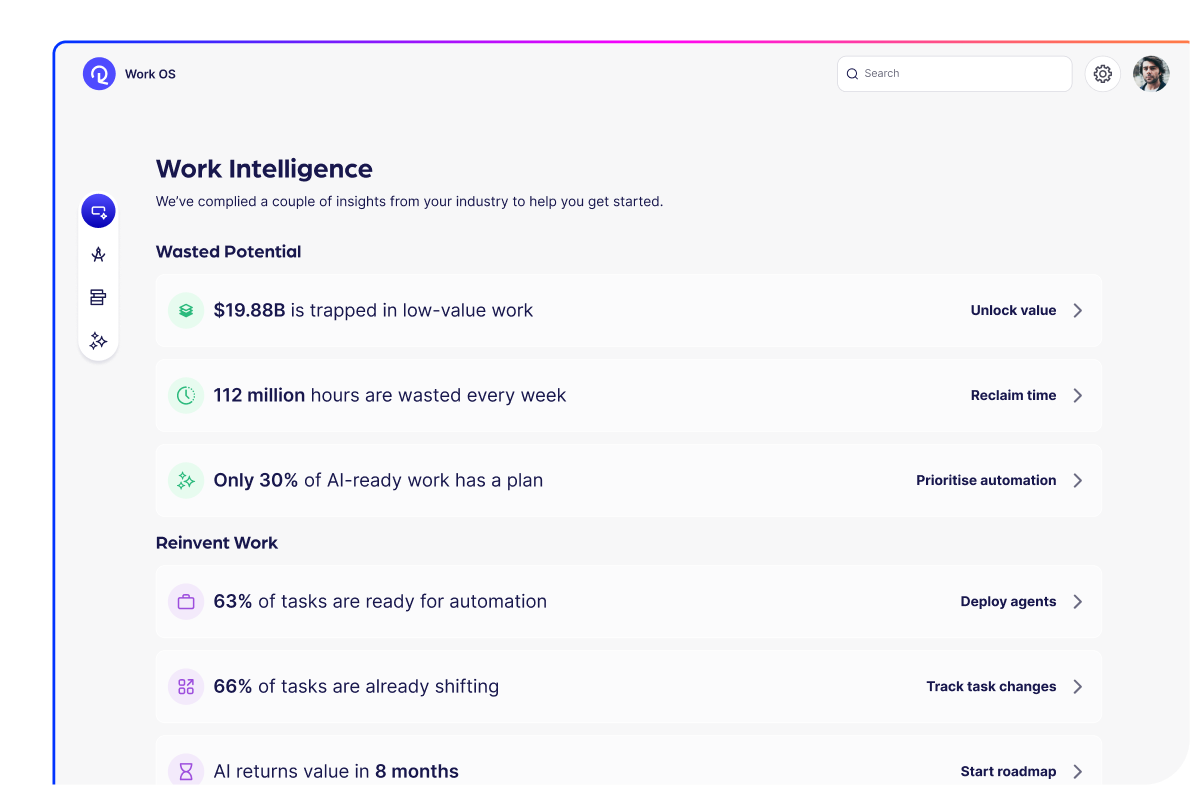The height and width of the screenshot is (785, 1190).
Task: Click the sparkles icon beside Only 30%
Action: coord(186,480)
